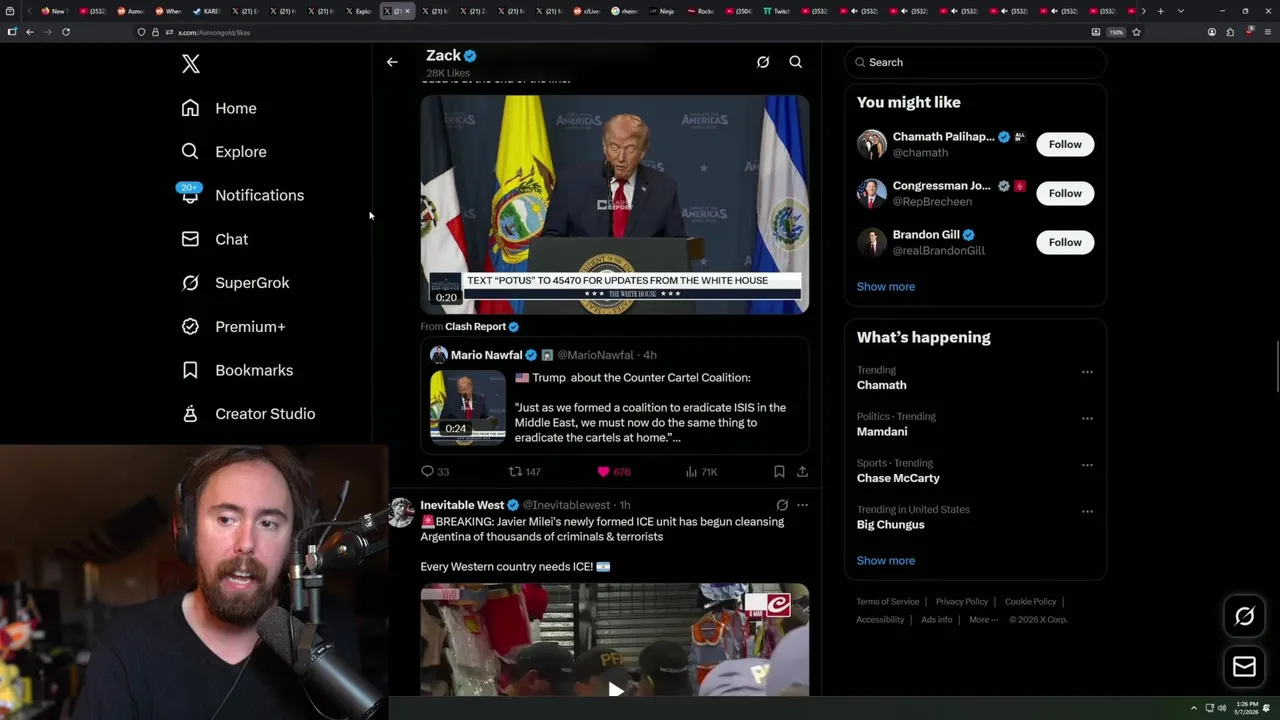Image resolution: width=1280 pixels, height=720 pixels.
Task: Open the Chase McCarty trending topic
Action: pos(898,478)
